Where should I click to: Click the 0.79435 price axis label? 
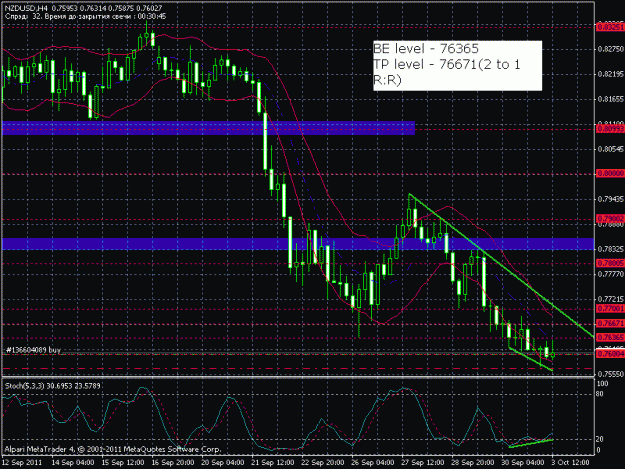(610, 199)
